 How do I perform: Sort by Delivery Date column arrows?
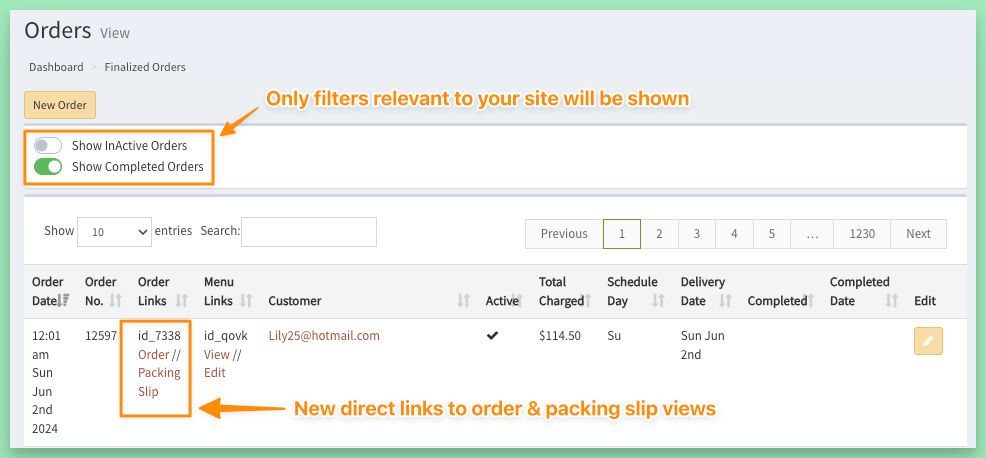(x=725, y=301)
